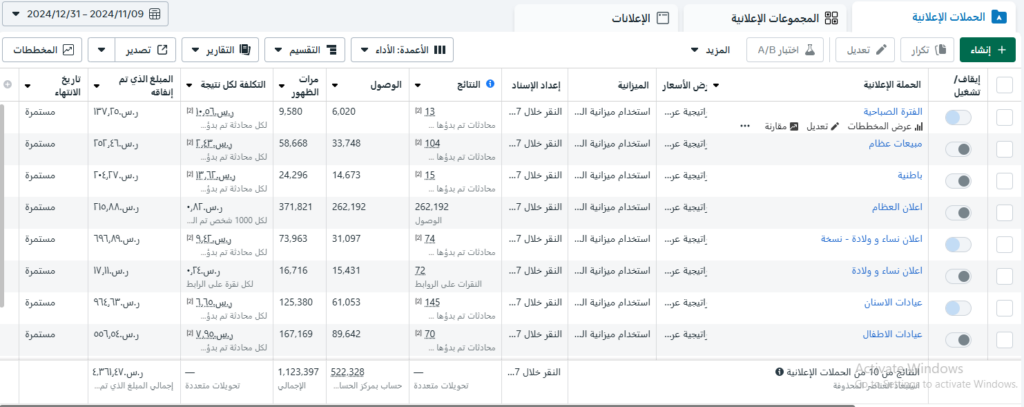The width and height of the screenshot is (1024, 407).
Task: Open the الفترة الصباحية campaign link
Action: tap(893, 112)
